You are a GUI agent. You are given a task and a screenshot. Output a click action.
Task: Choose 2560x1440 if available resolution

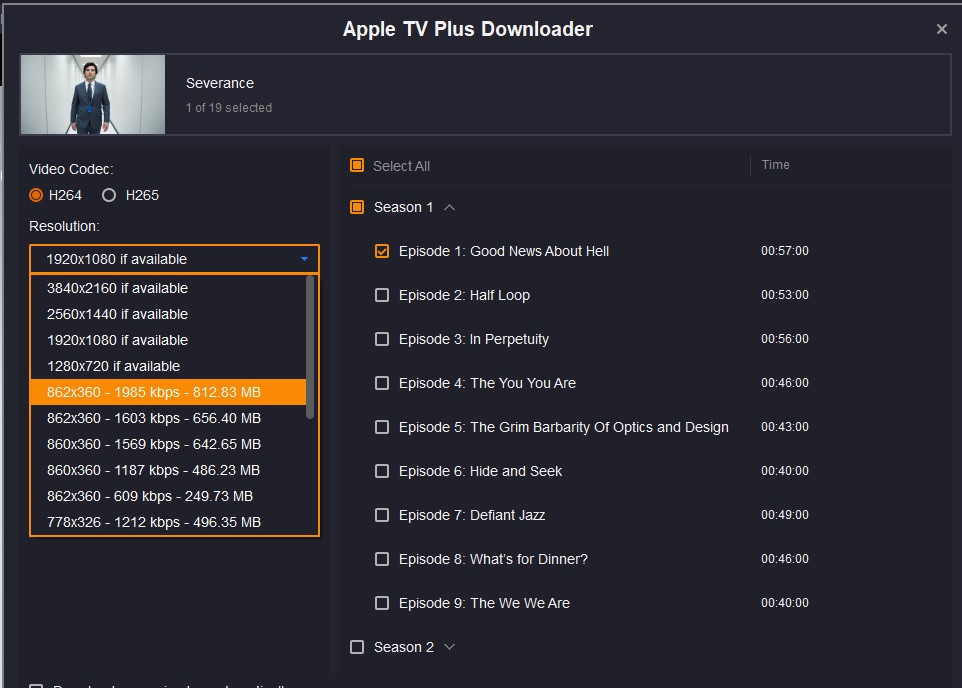click(x=117, y=314)
